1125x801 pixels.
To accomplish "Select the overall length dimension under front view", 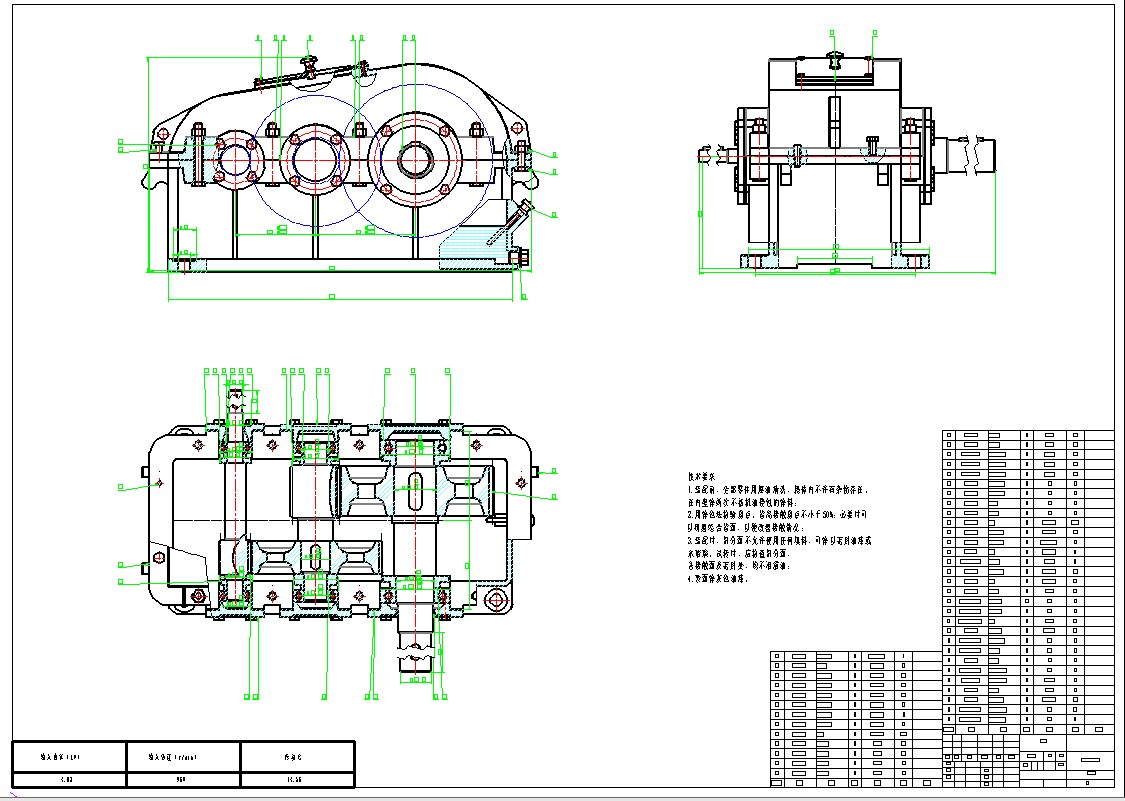I will click(331, 297).
